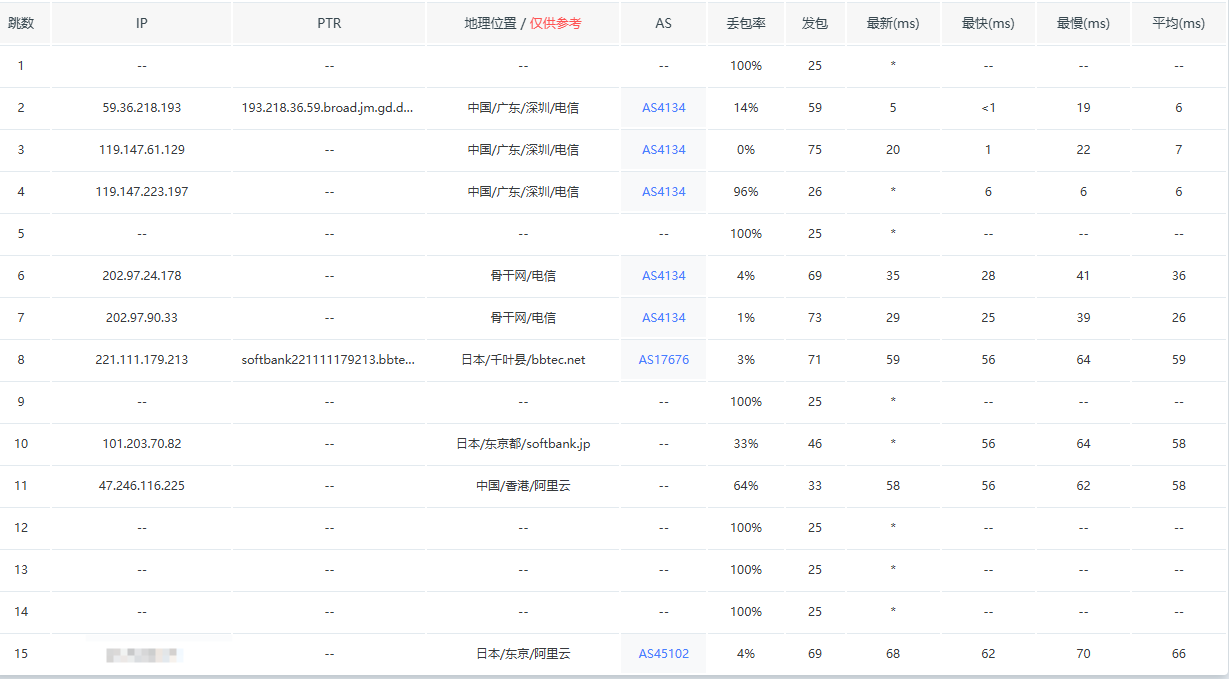
Task: Click average value 36 in hop 6
Action: [1178, 276]
